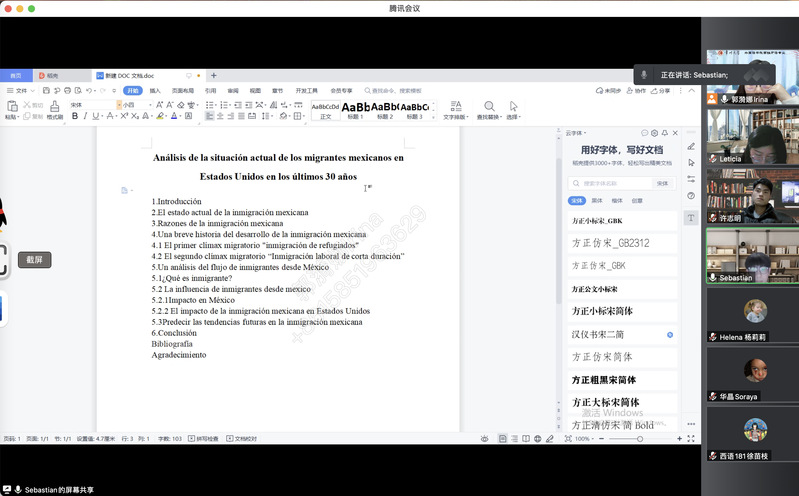The height and width of the screenshot is (496, 799).
Task: Click the 截屏 screenshot button
Action: click(x=35, y=259)
